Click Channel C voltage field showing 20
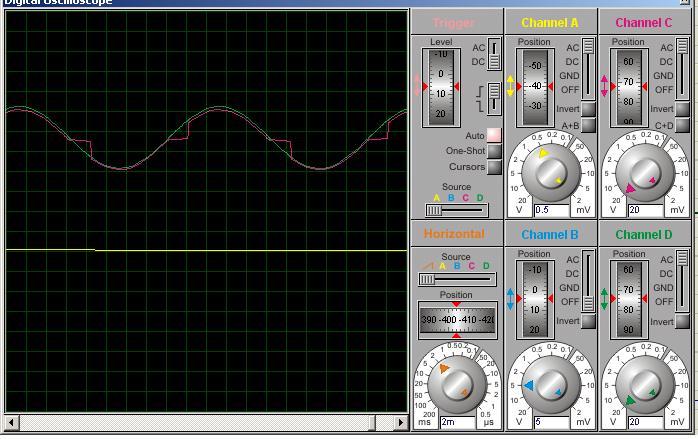This screenshot has width=698, height=439. coord(645,210)
